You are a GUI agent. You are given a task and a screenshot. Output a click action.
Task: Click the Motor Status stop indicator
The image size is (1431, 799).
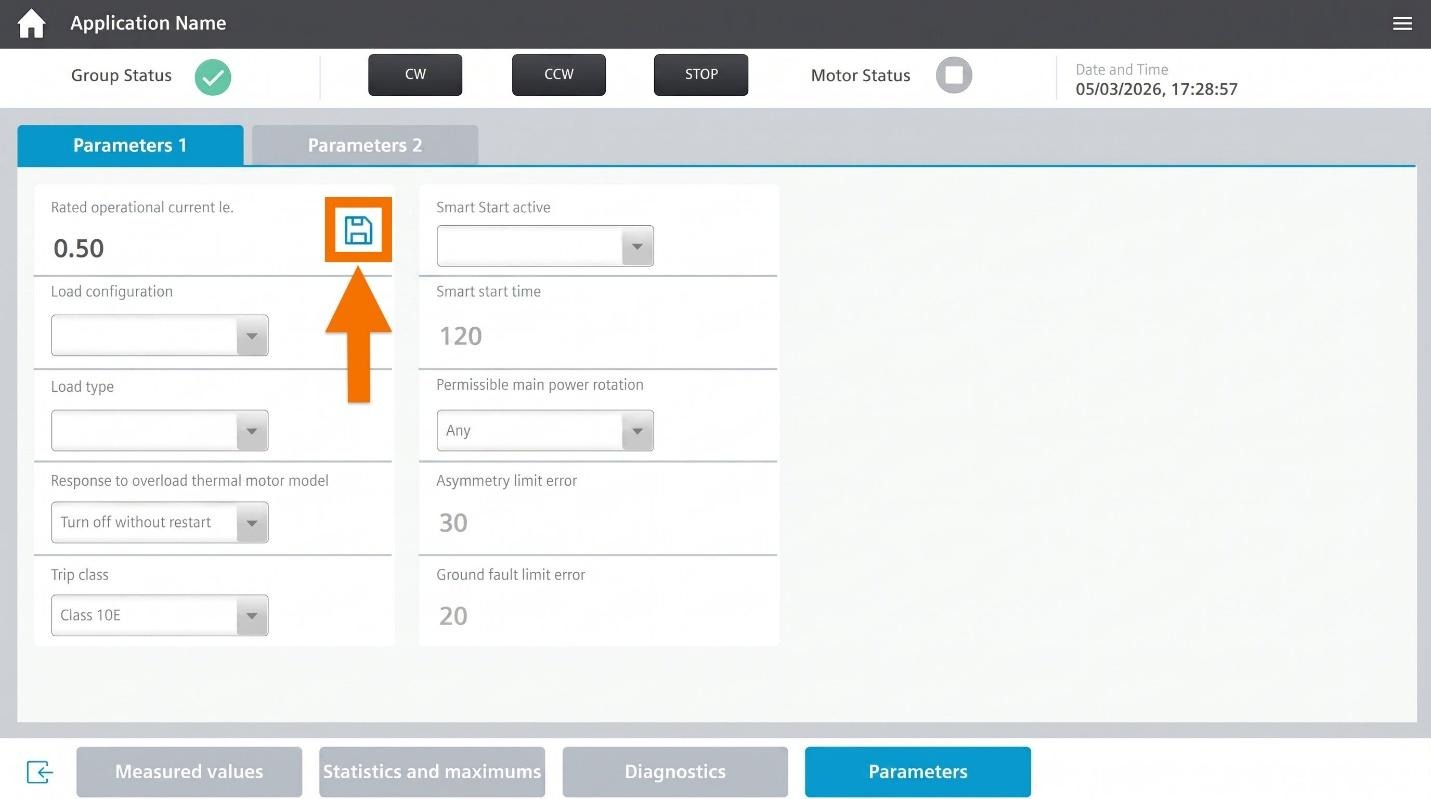954,75
